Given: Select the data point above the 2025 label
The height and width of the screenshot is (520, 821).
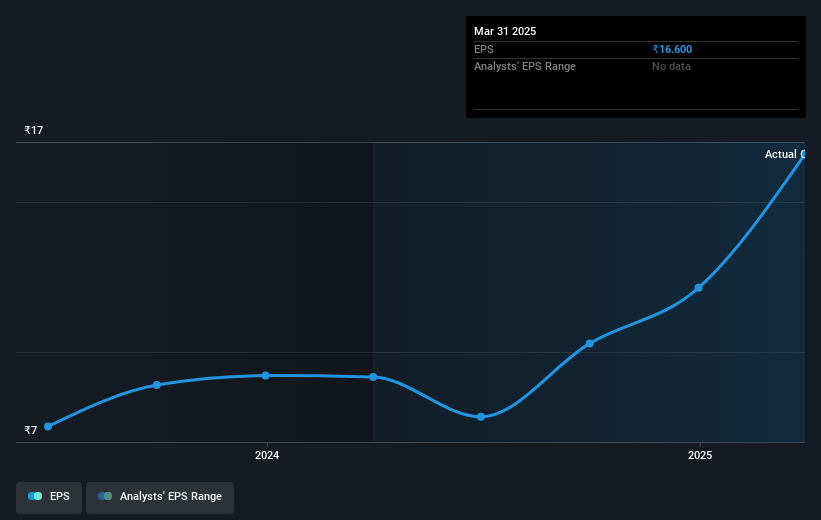Looking at the screenshot, I should tap(698, 288).
